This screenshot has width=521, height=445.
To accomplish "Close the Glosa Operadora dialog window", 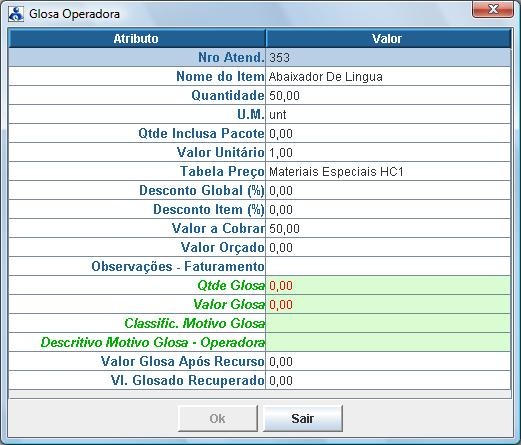I will click(x=492, y=10).
